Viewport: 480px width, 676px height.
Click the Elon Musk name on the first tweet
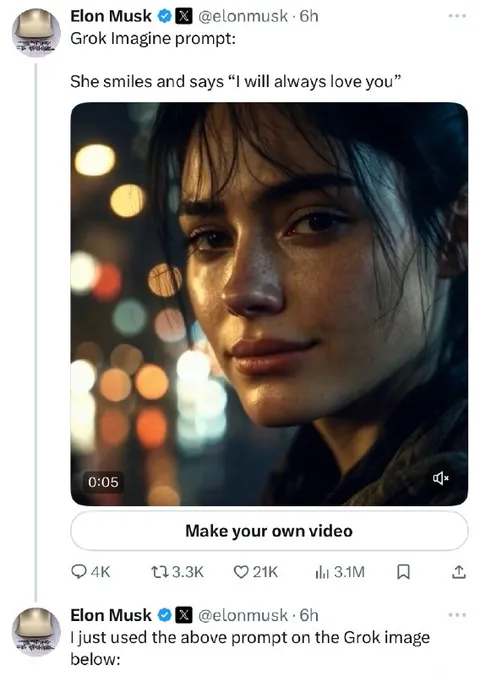[x=111, y=16]
